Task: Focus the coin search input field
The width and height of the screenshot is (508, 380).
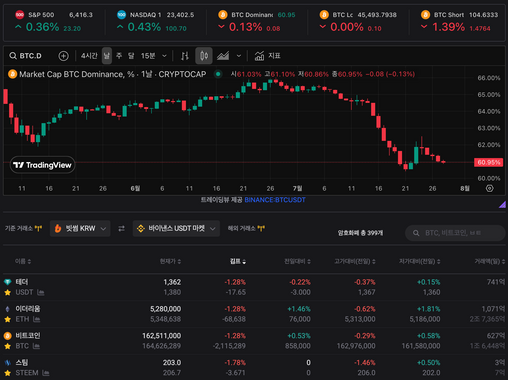Action: (x=455, y=233)
